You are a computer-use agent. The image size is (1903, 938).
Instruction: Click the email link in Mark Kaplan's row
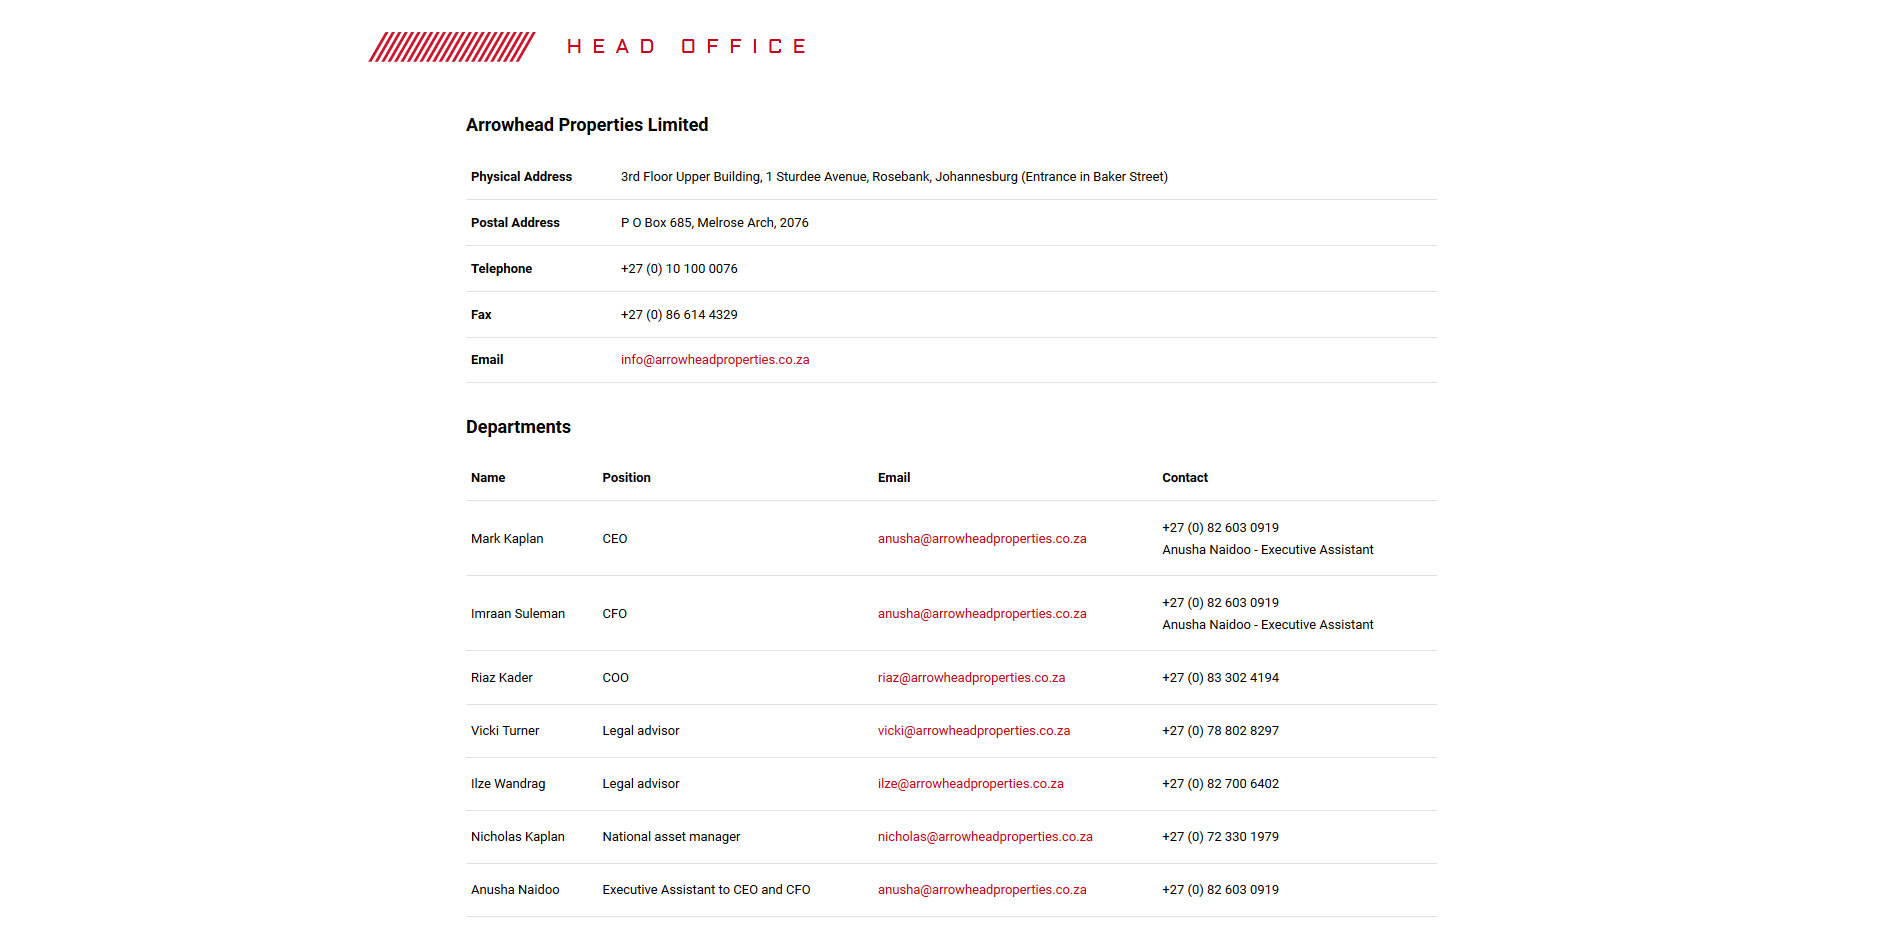(x=981, y=539)
